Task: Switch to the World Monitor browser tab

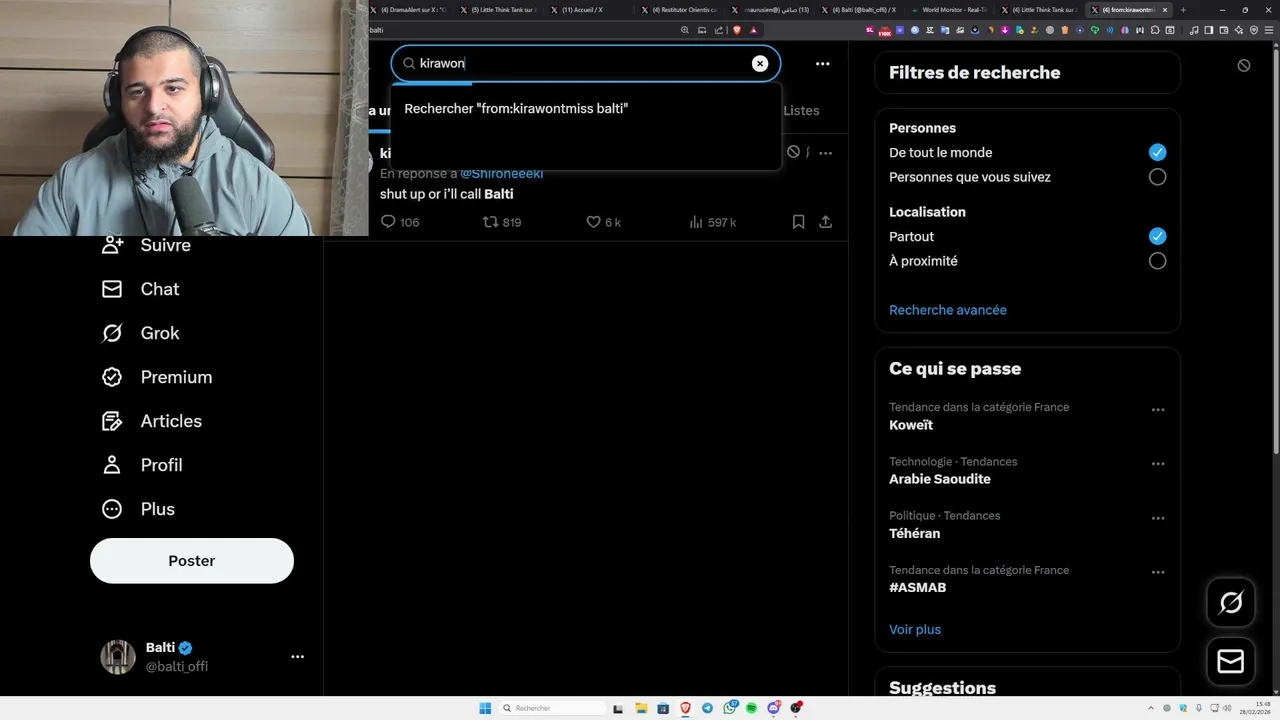Action: coord(948,9)
